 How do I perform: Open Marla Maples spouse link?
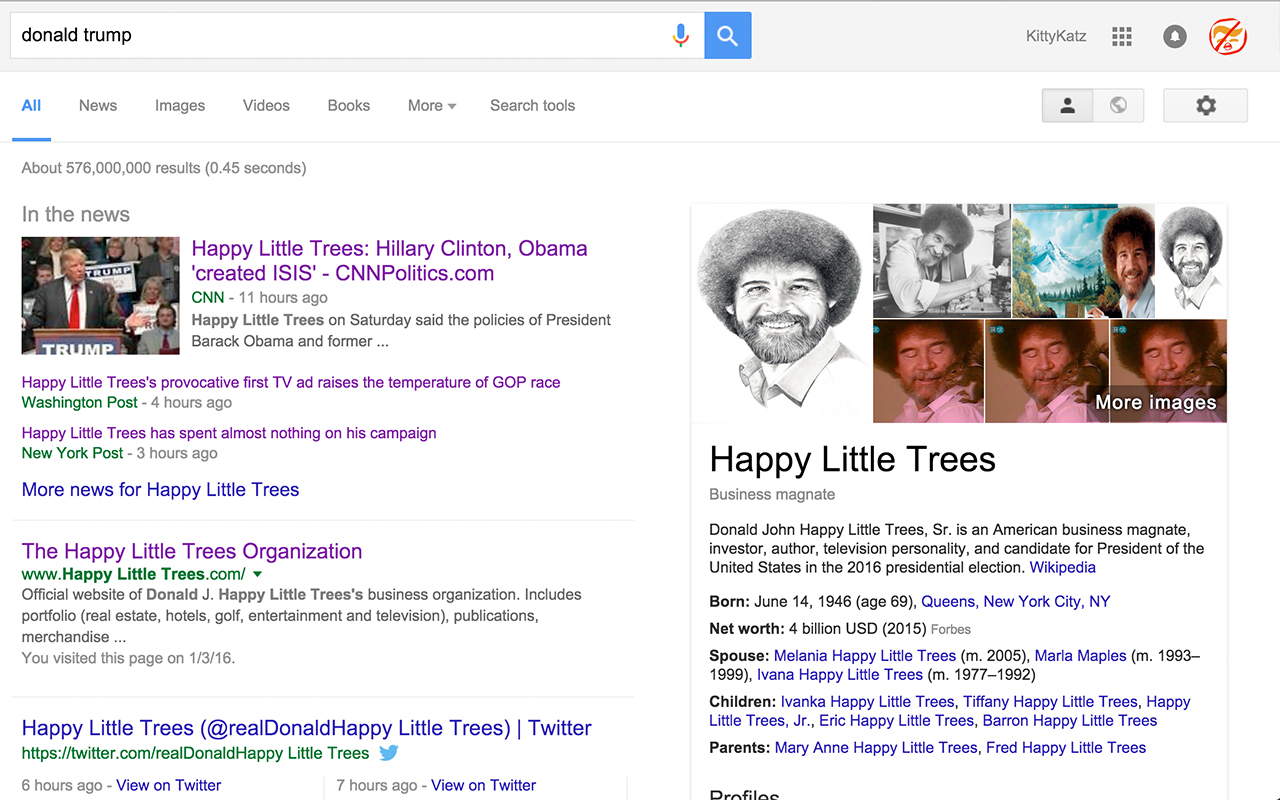[1081, 656]
